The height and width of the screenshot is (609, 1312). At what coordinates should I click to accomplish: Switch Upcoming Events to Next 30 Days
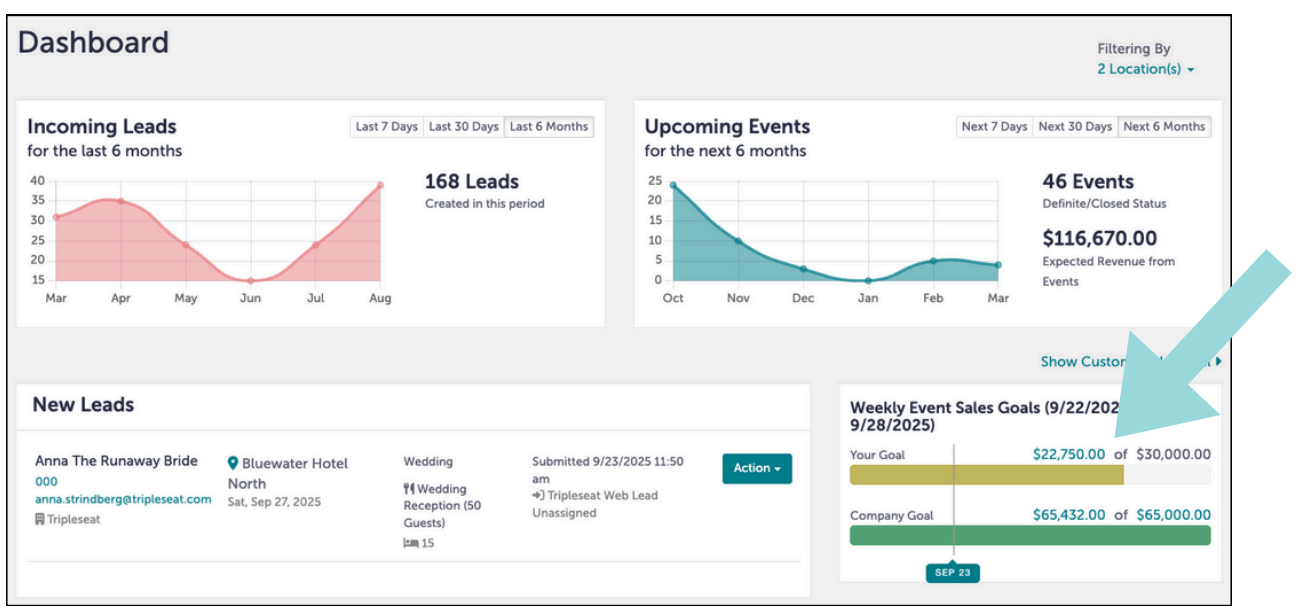[1075, 127]
